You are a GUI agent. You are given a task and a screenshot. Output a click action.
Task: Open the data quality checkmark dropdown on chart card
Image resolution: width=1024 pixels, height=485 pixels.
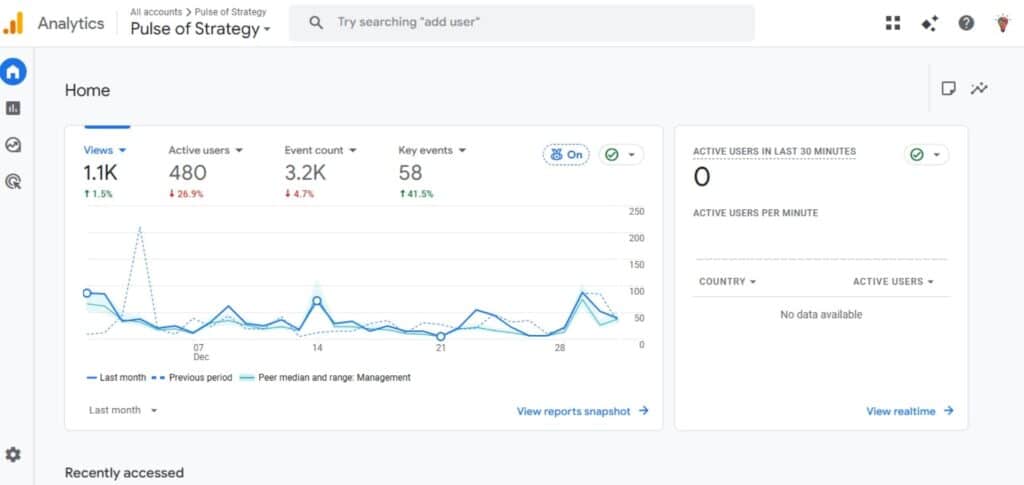click(620, 155)
